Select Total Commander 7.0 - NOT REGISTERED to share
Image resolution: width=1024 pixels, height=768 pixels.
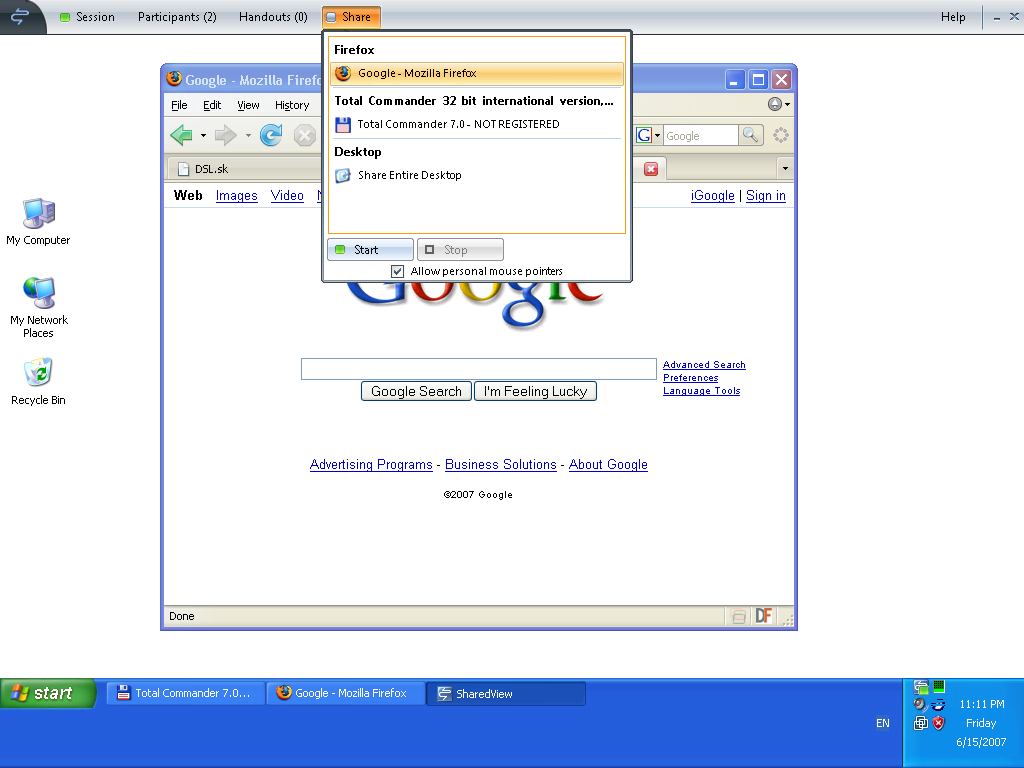tap(477, 124)
